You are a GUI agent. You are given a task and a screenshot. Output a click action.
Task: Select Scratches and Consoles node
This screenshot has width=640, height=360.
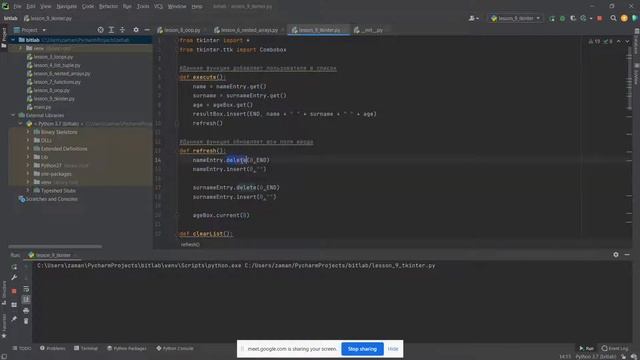pyautogui.click(x=48, y=199)
